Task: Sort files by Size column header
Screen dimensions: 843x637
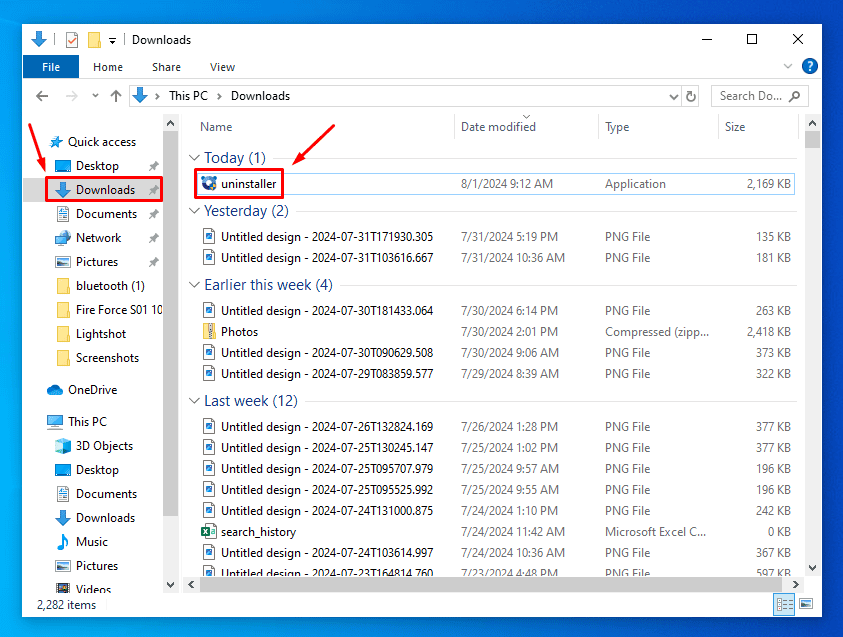Action: pyautogui.click(x=735, y=127)
